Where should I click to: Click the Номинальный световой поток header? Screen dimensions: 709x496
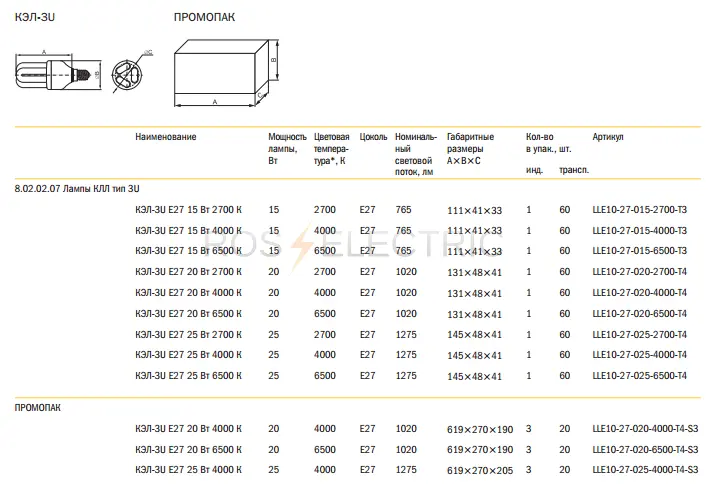pos(416,154)
